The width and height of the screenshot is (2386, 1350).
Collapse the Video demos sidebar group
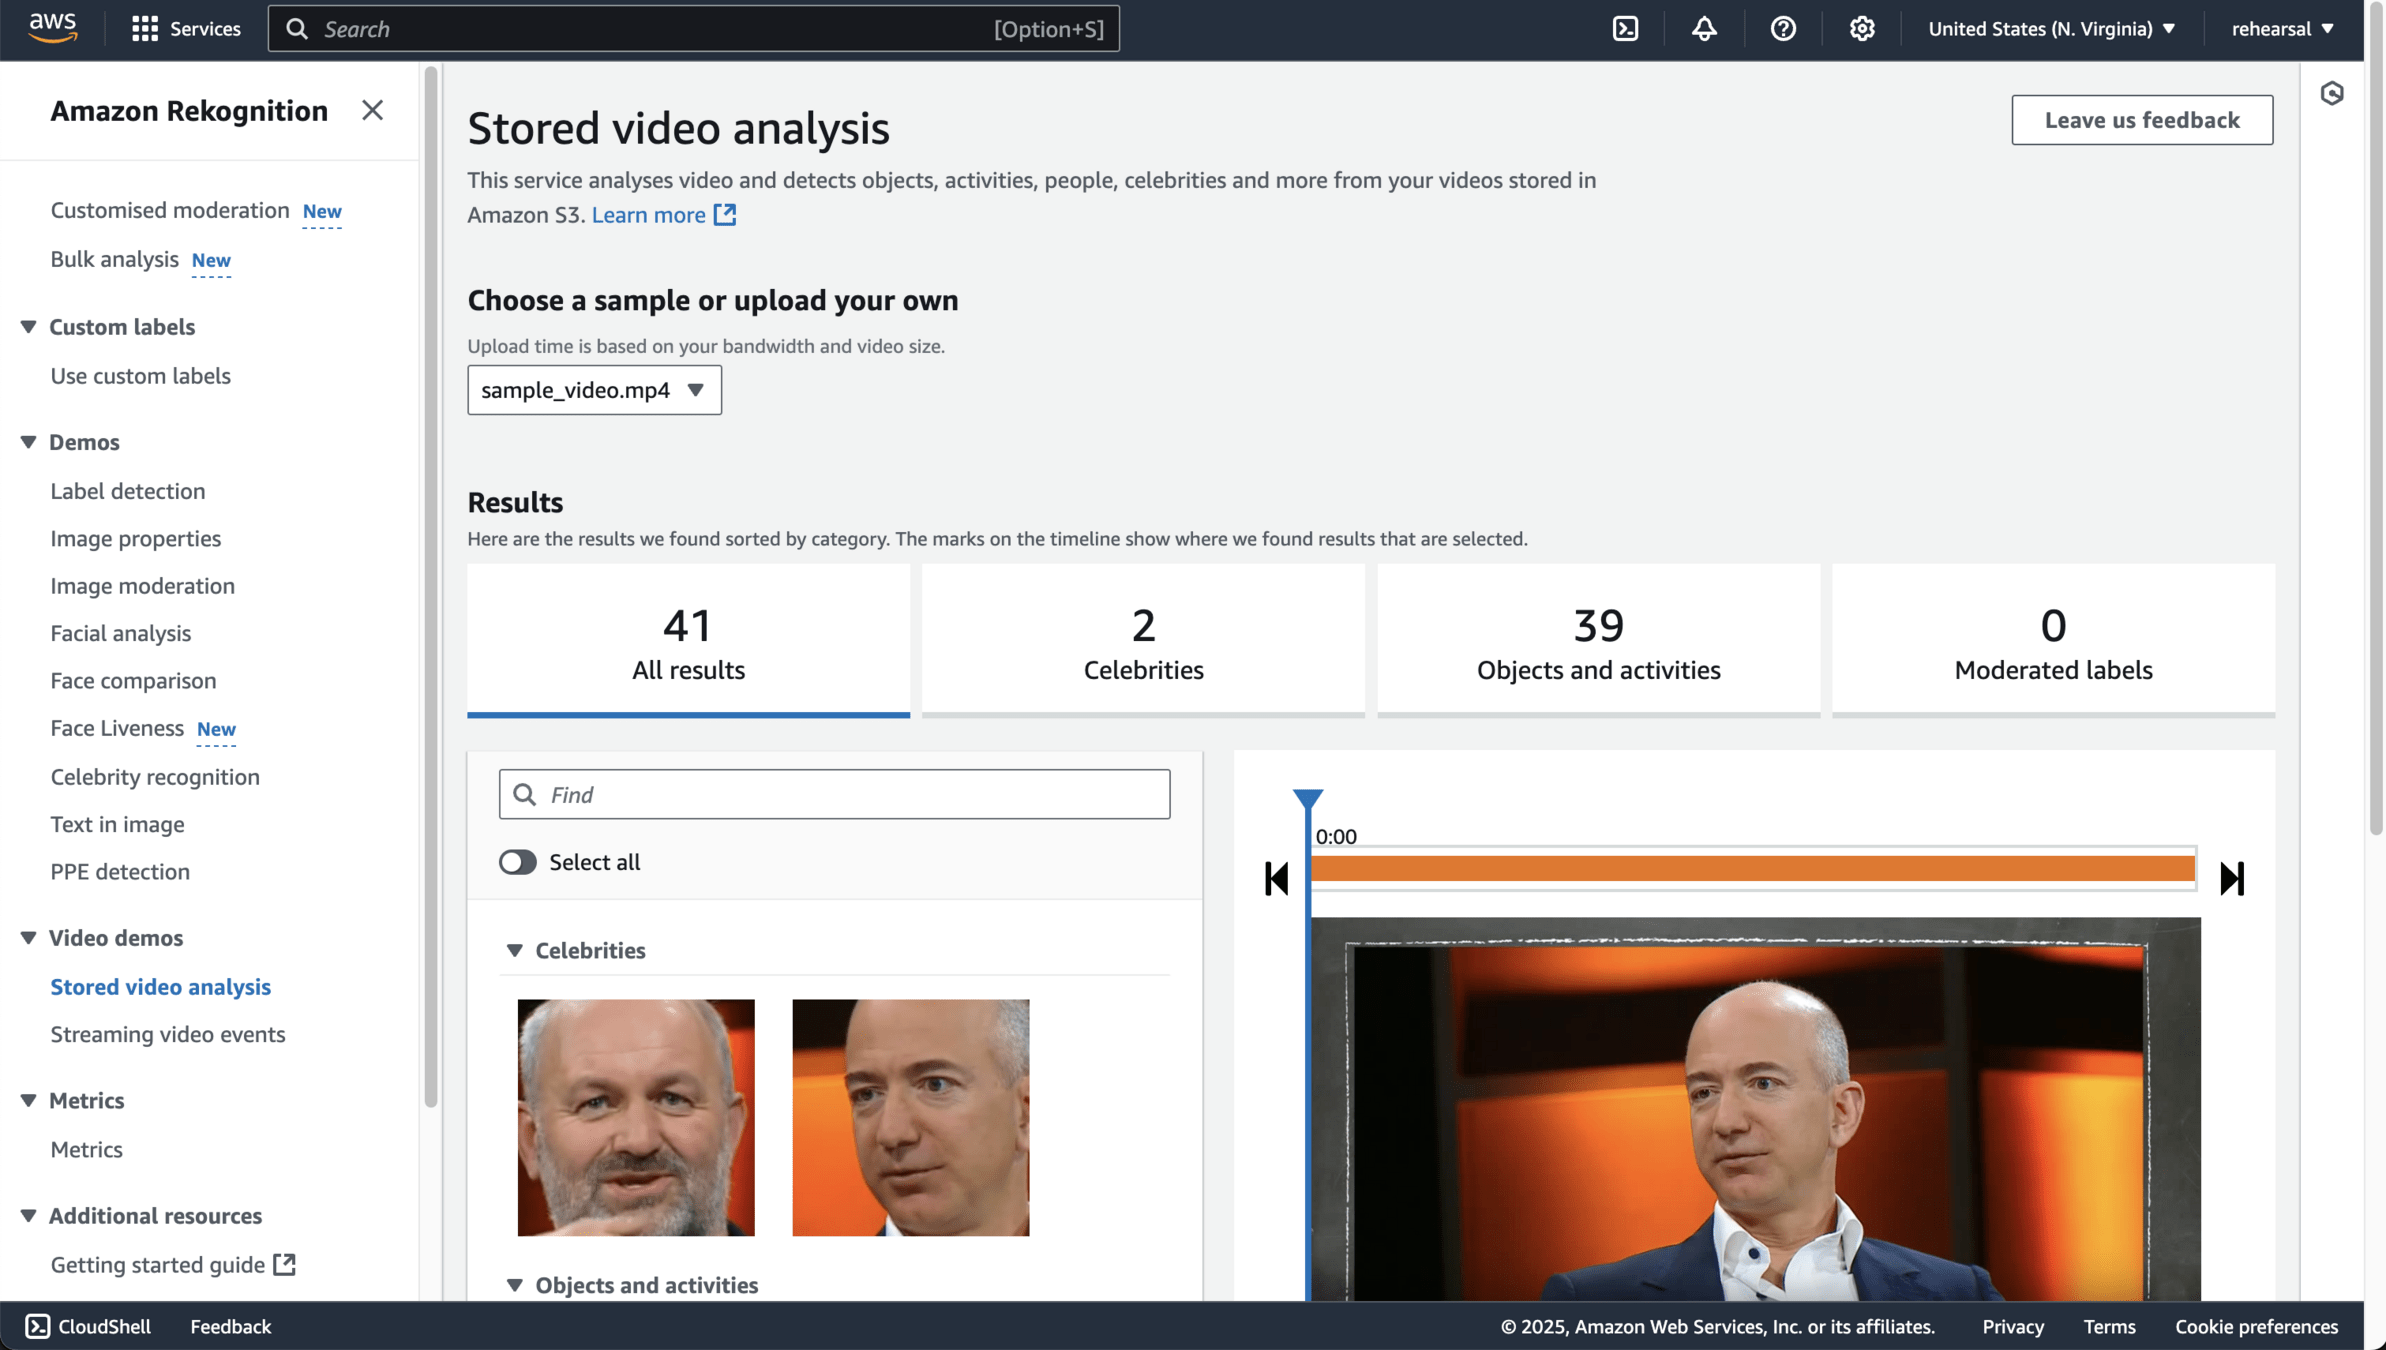28,938
